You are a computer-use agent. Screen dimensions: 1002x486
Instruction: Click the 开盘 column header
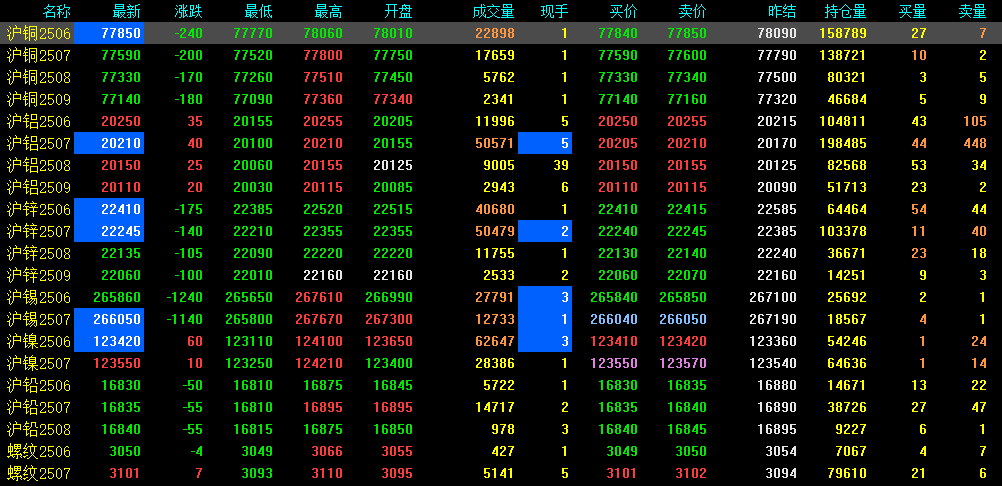tap(399, 11)
